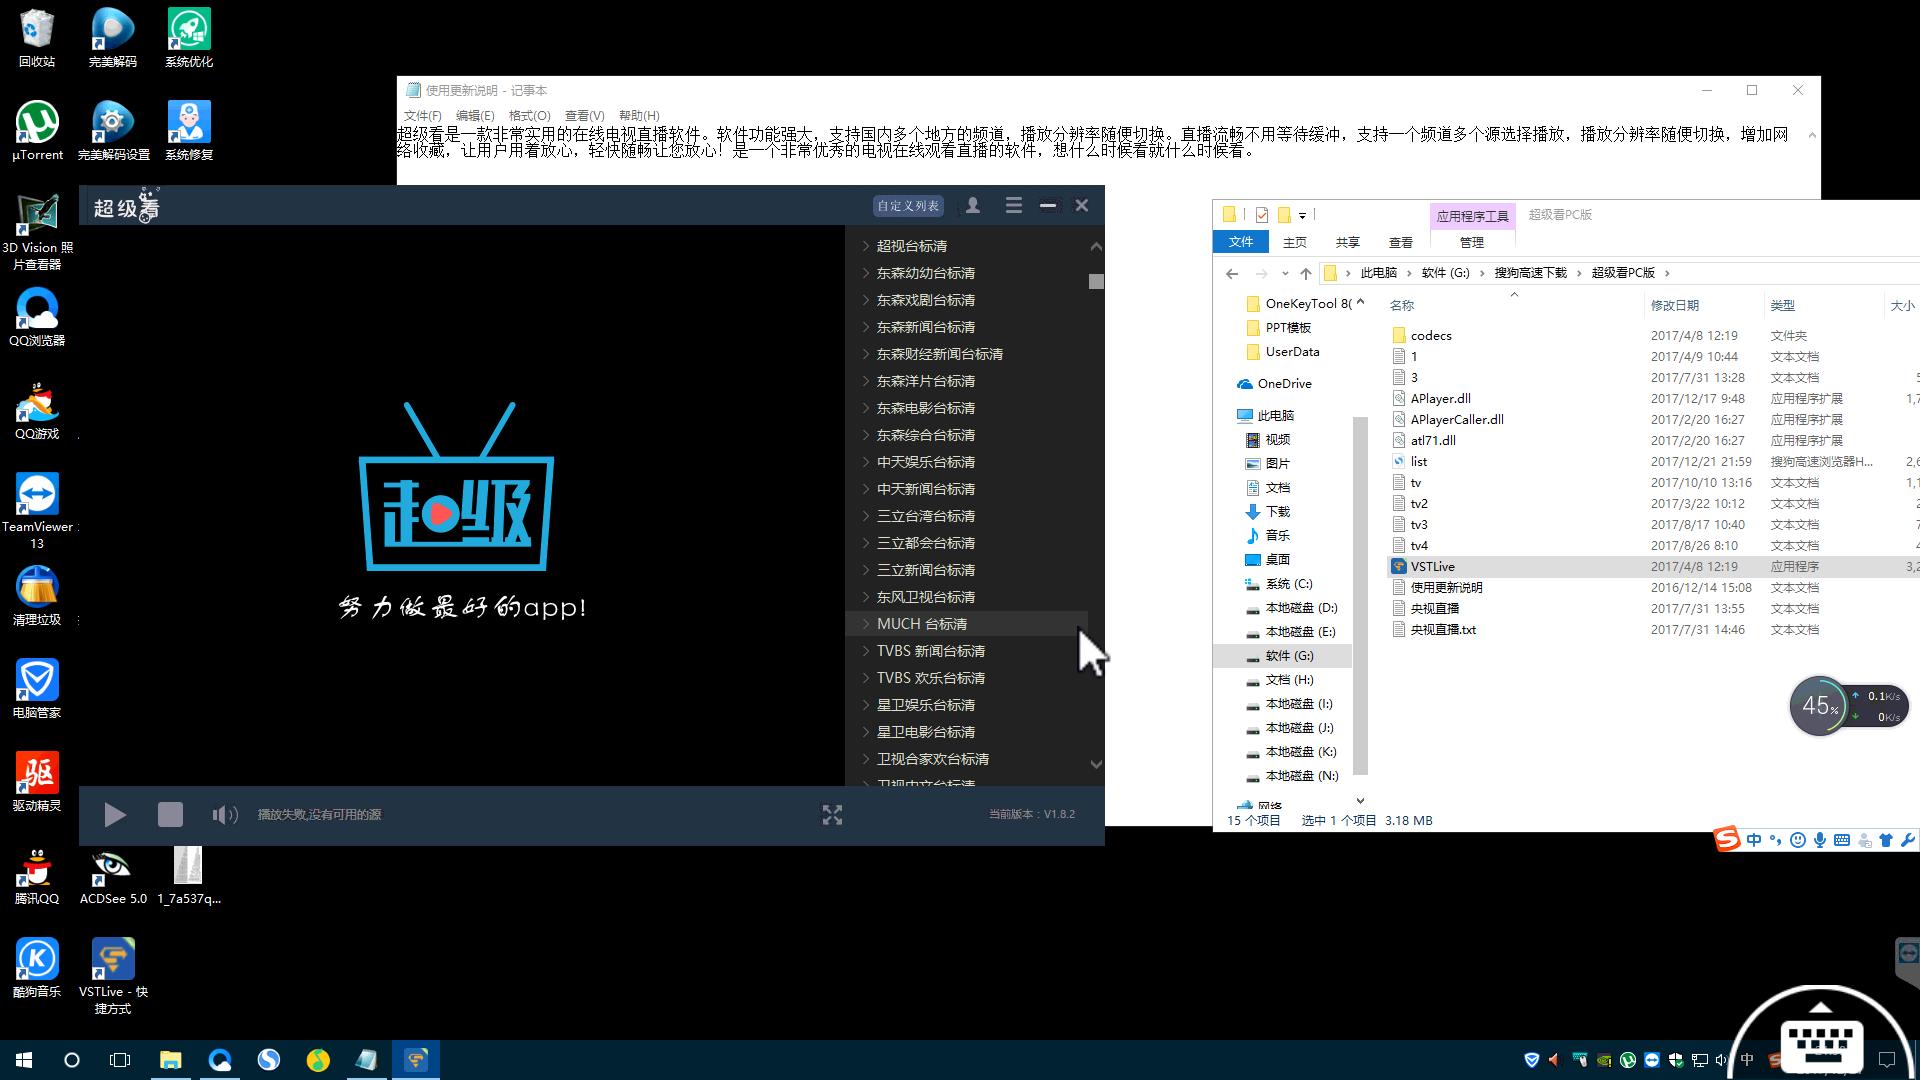This screenshot has height=1080, width=1920.
Task: Mute the volume speaker icon
Action: (x=224, y=815)
